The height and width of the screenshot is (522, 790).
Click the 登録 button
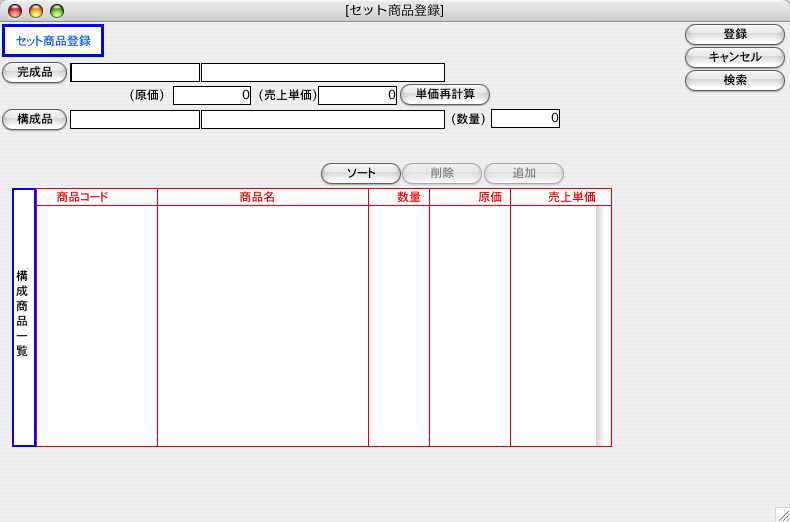click(734, 34)
